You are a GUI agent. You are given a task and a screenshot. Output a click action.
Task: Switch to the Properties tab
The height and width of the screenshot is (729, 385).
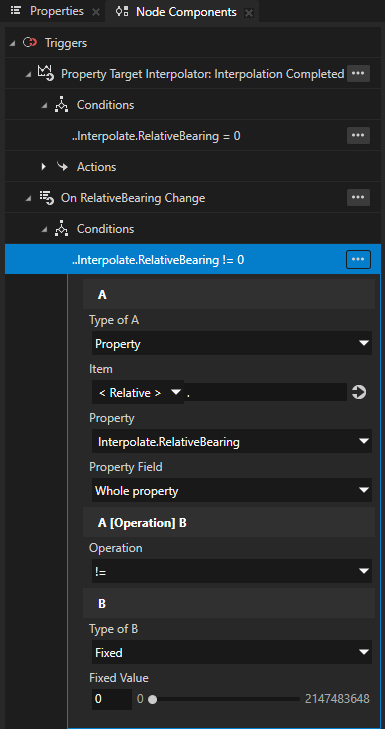pyautogui.click(x=48, y=11)
